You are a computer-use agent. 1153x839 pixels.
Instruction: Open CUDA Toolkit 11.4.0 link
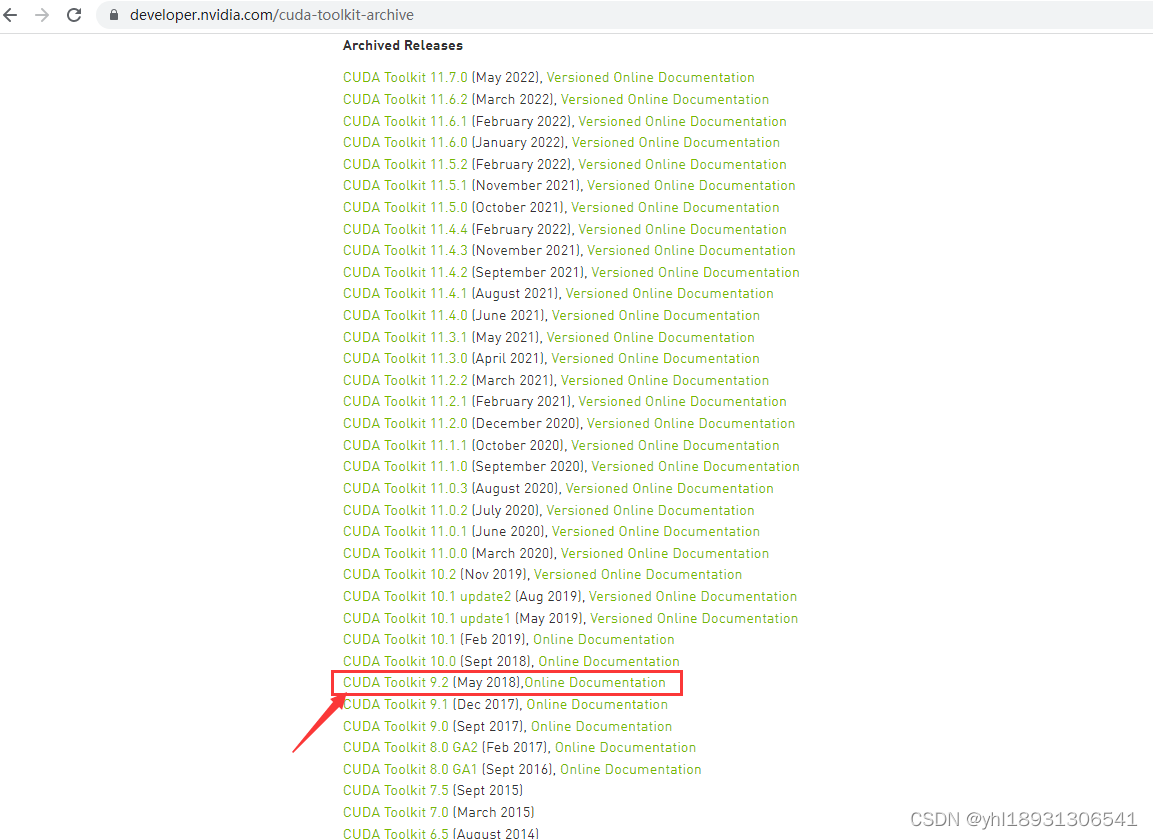coord(404,315)
